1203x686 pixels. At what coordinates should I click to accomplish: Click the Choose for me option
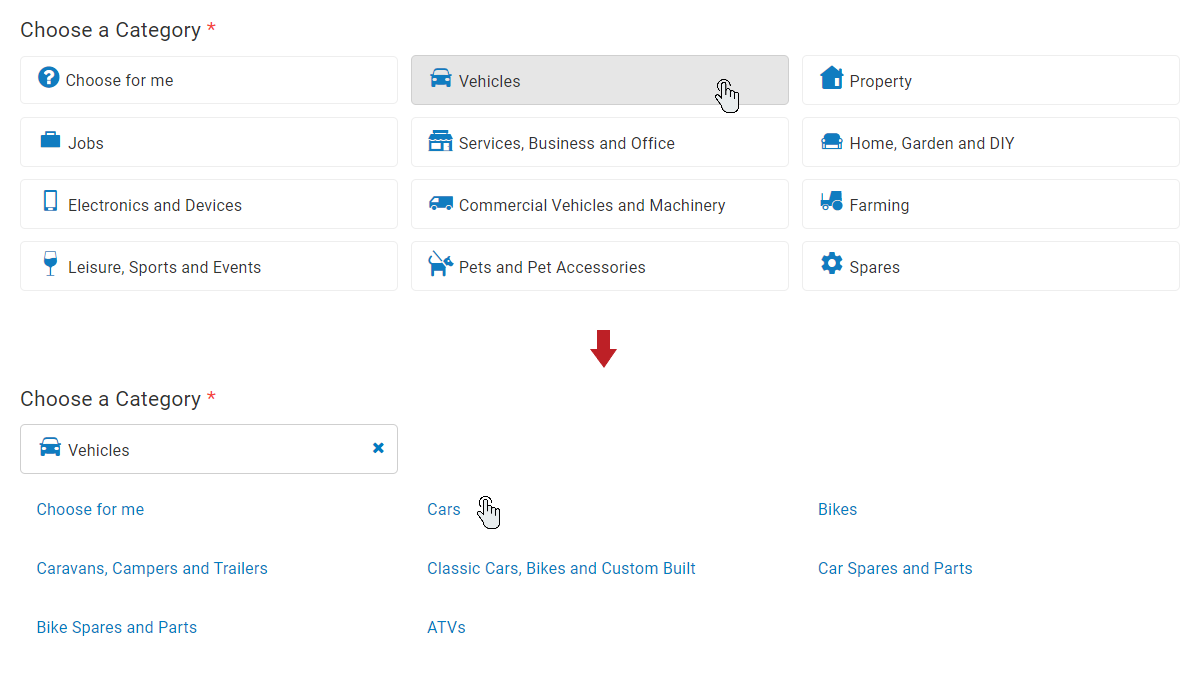coord(90,509)
